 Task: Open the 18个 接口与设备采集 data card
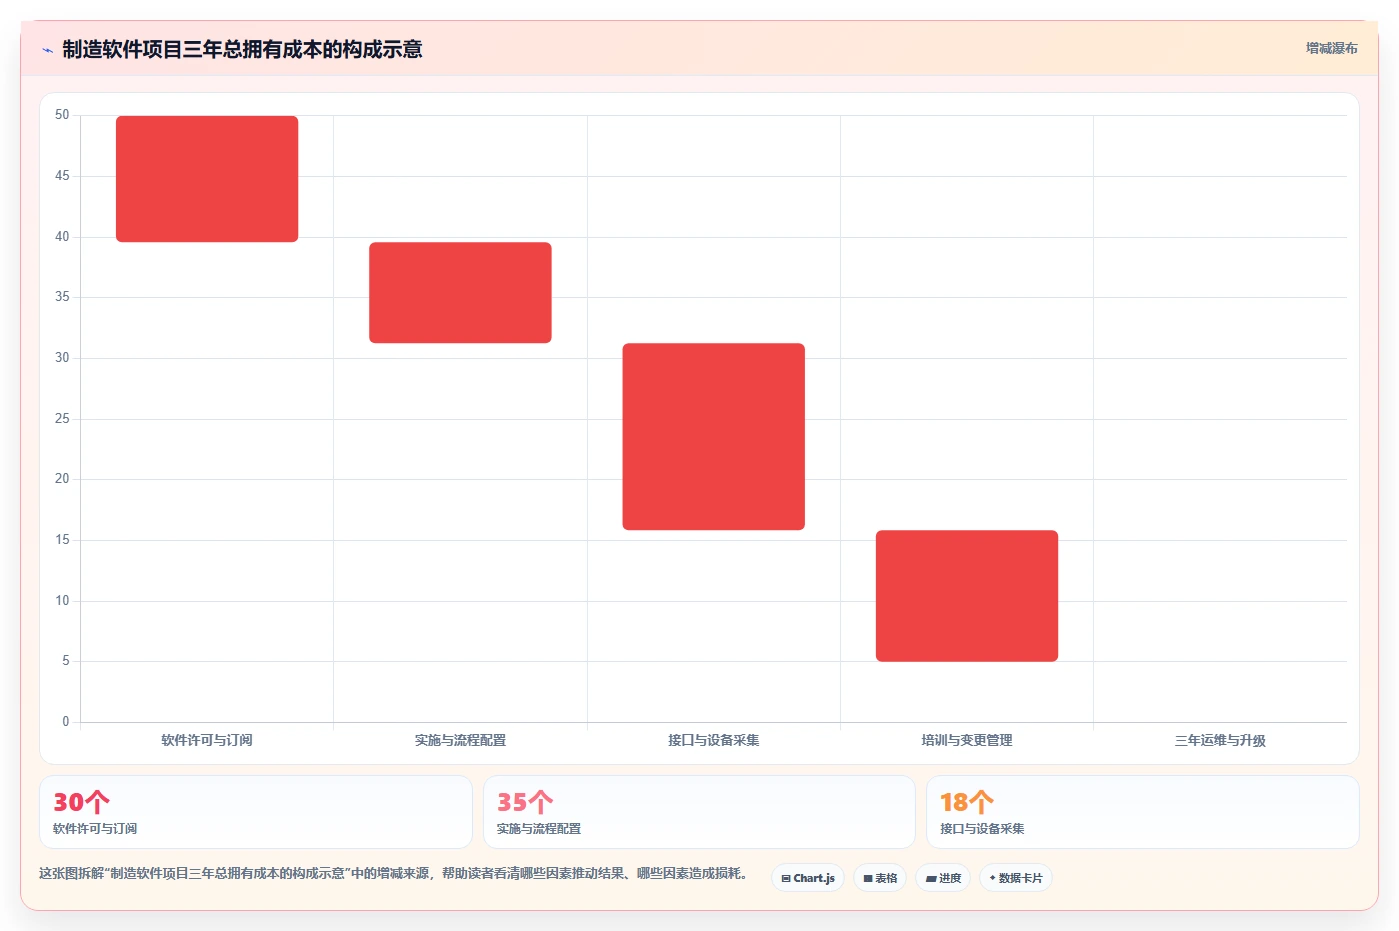click(x=1143, y=812)
